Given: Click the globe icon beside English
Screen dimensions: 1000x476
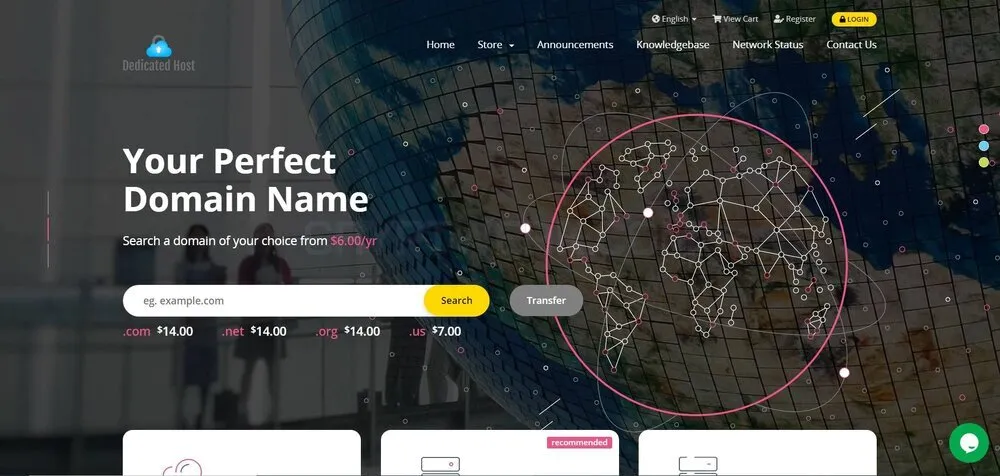Looking at the screenshot, I should pos(656,19).
